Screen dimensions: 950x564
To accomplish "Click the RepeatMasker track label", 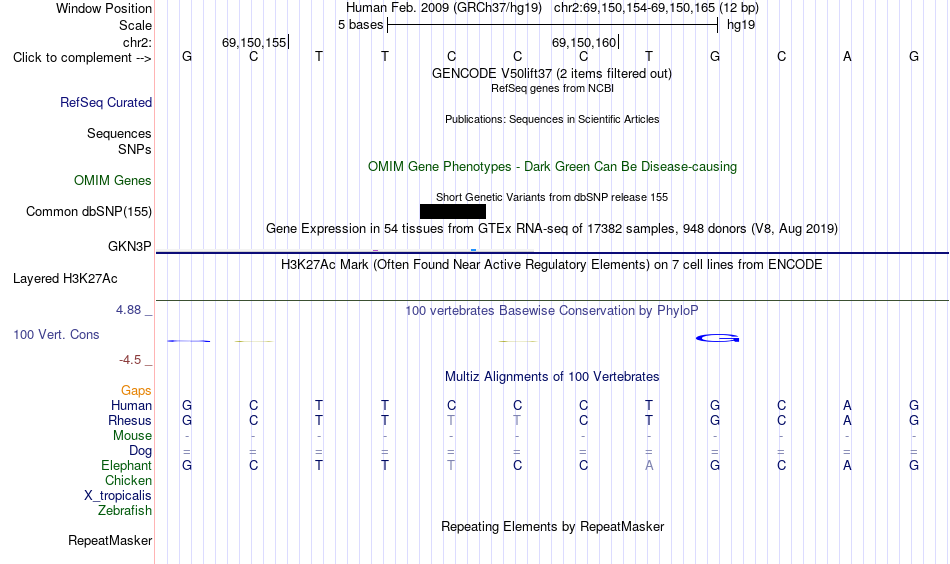I will pos(110,540).
